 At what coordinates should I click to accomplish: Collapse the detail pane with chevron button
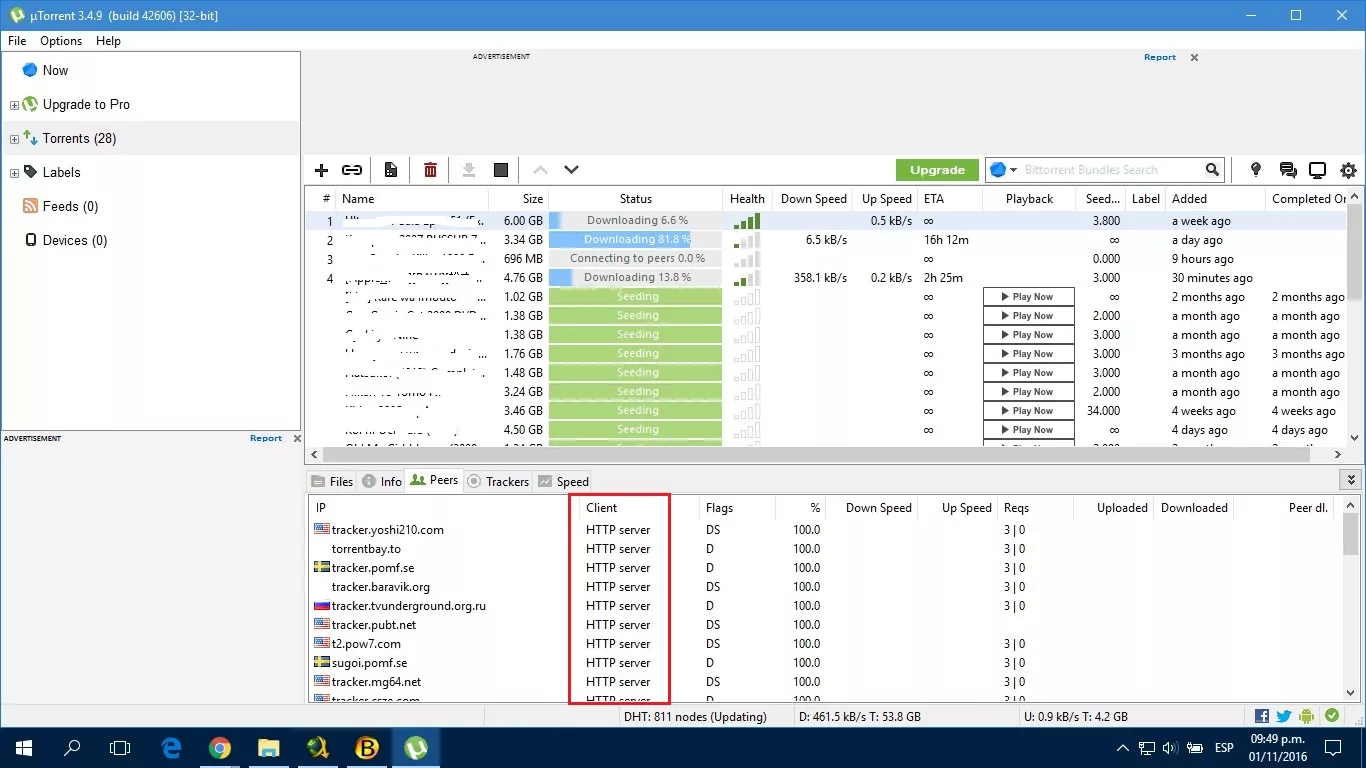click(1350, 481)
